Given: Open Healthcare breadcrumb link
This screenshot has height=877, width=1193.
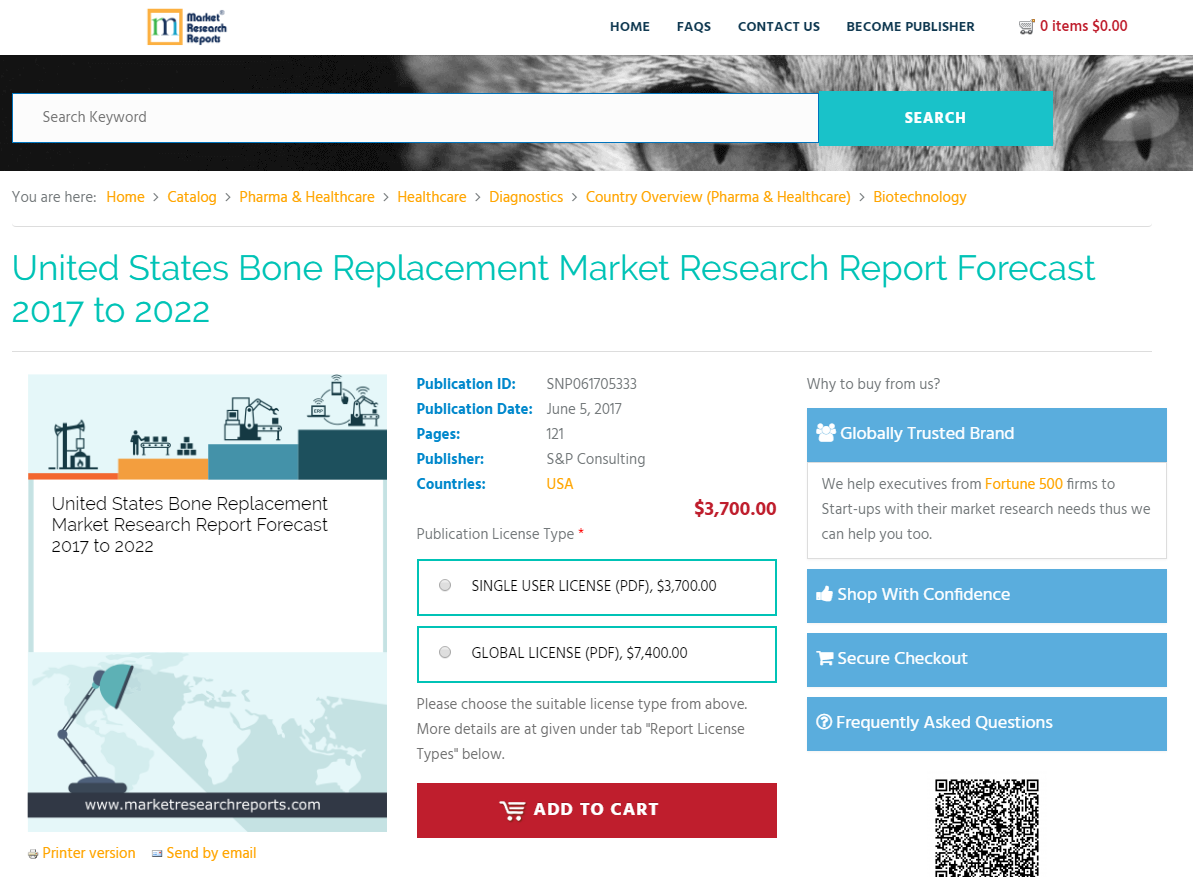Looking at the screenshot, I should coord(431,197).
